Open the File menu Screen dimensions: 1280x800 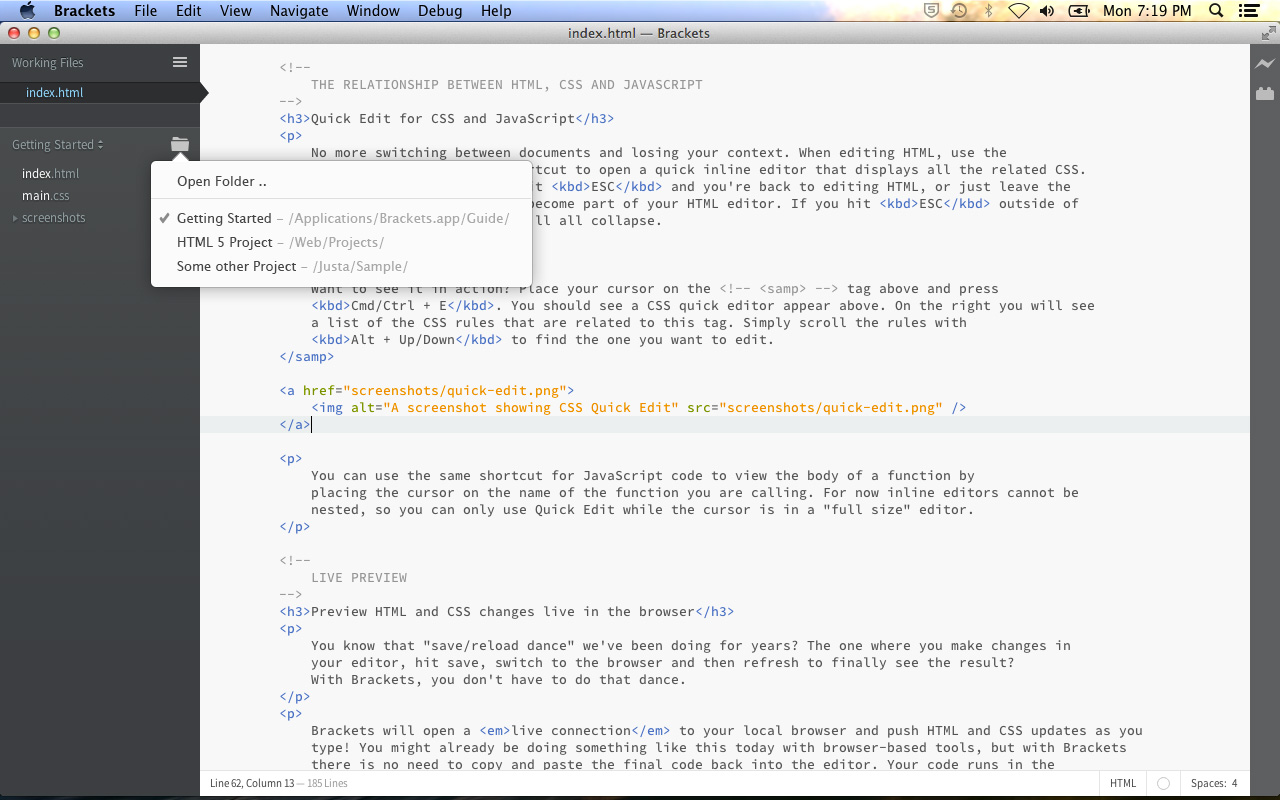pos(145,11)
